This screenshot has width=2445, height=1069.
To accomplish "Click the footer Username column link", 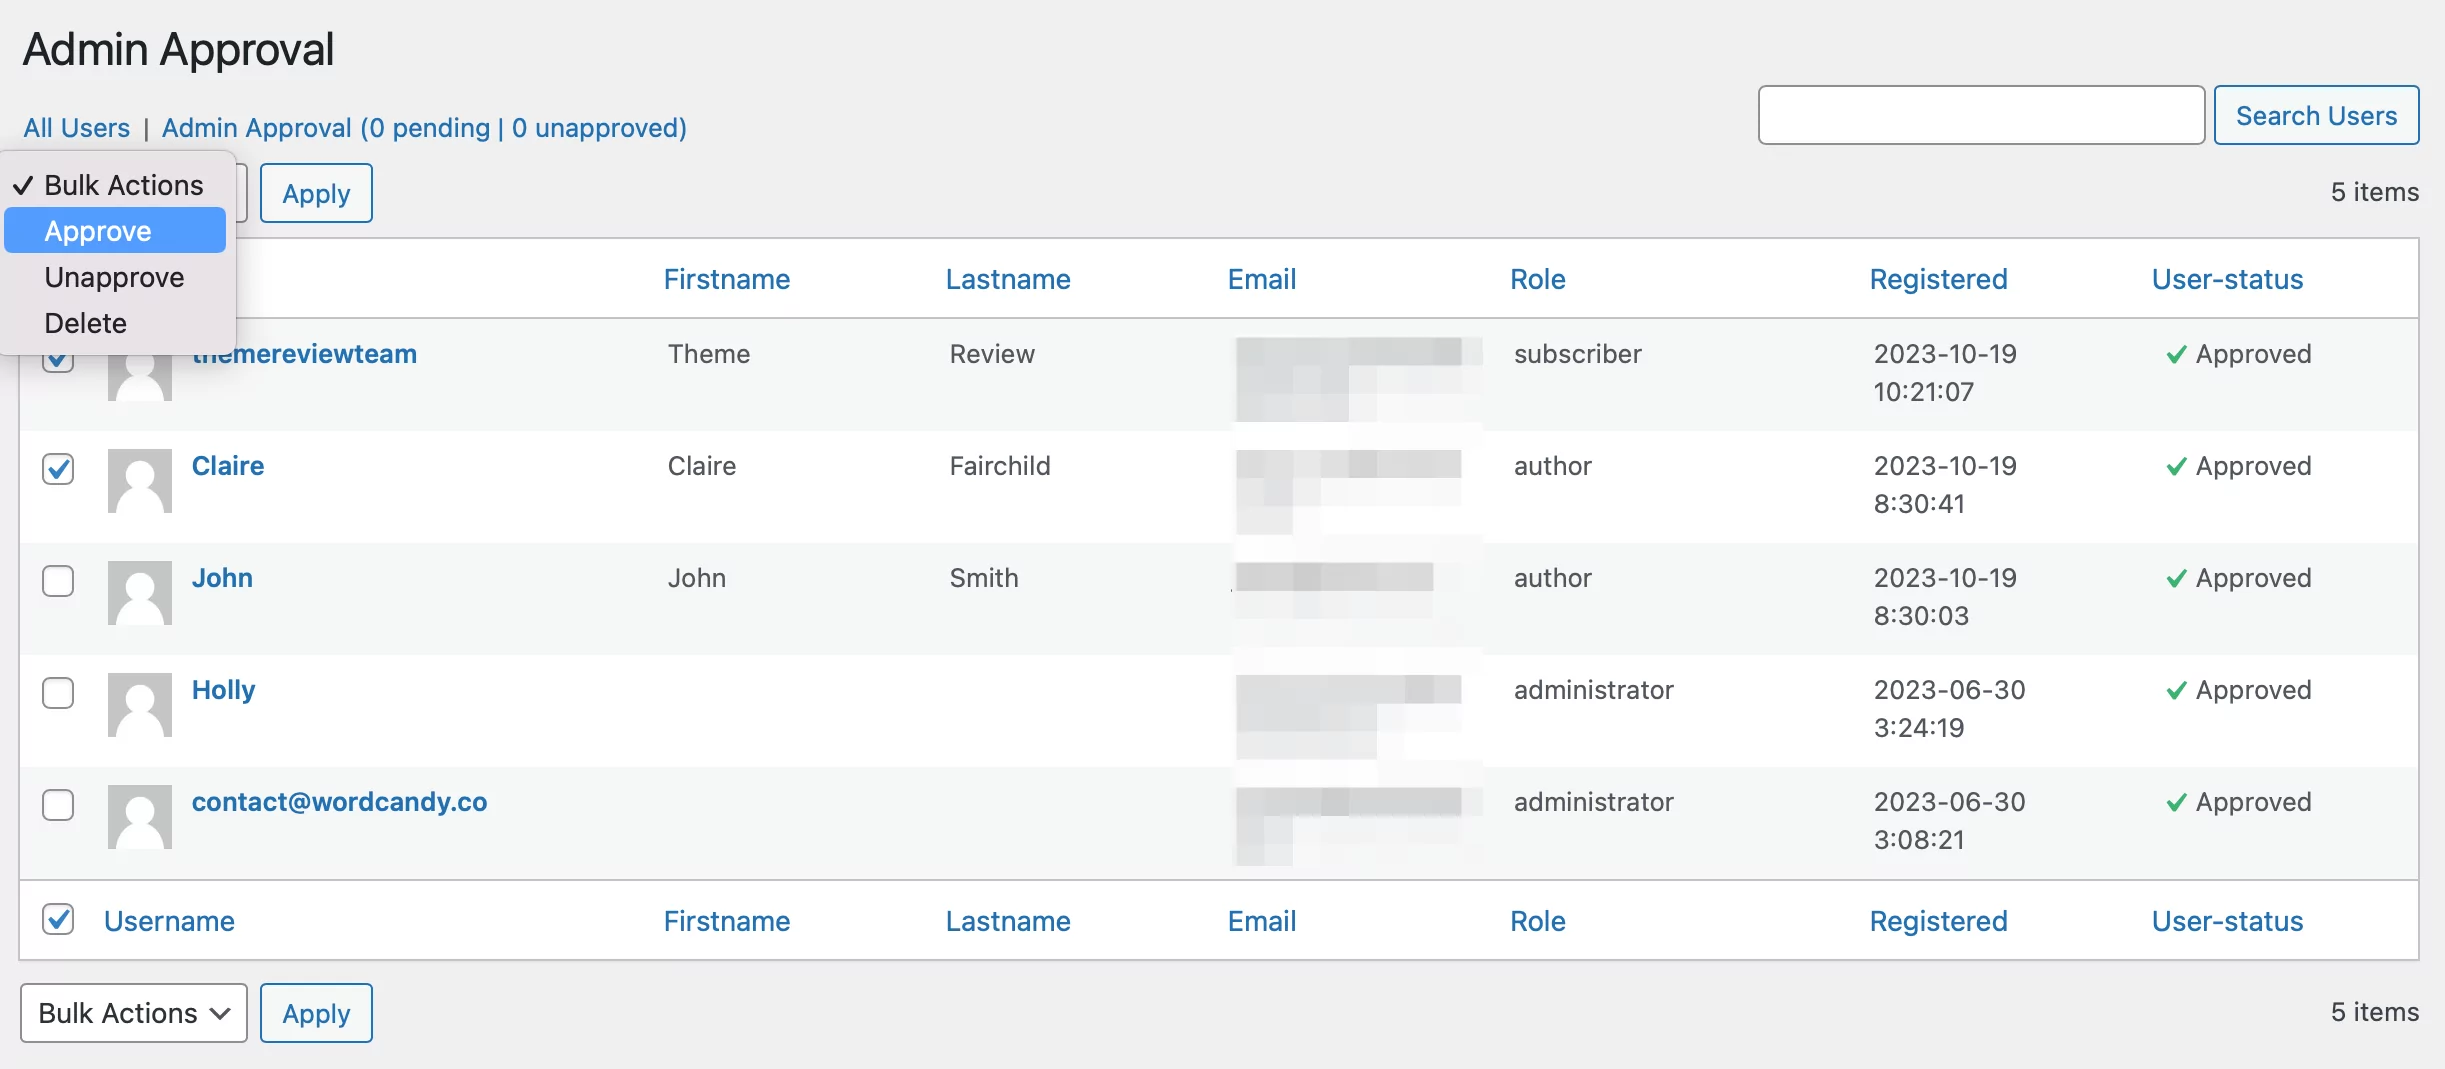I will [169, 921].
